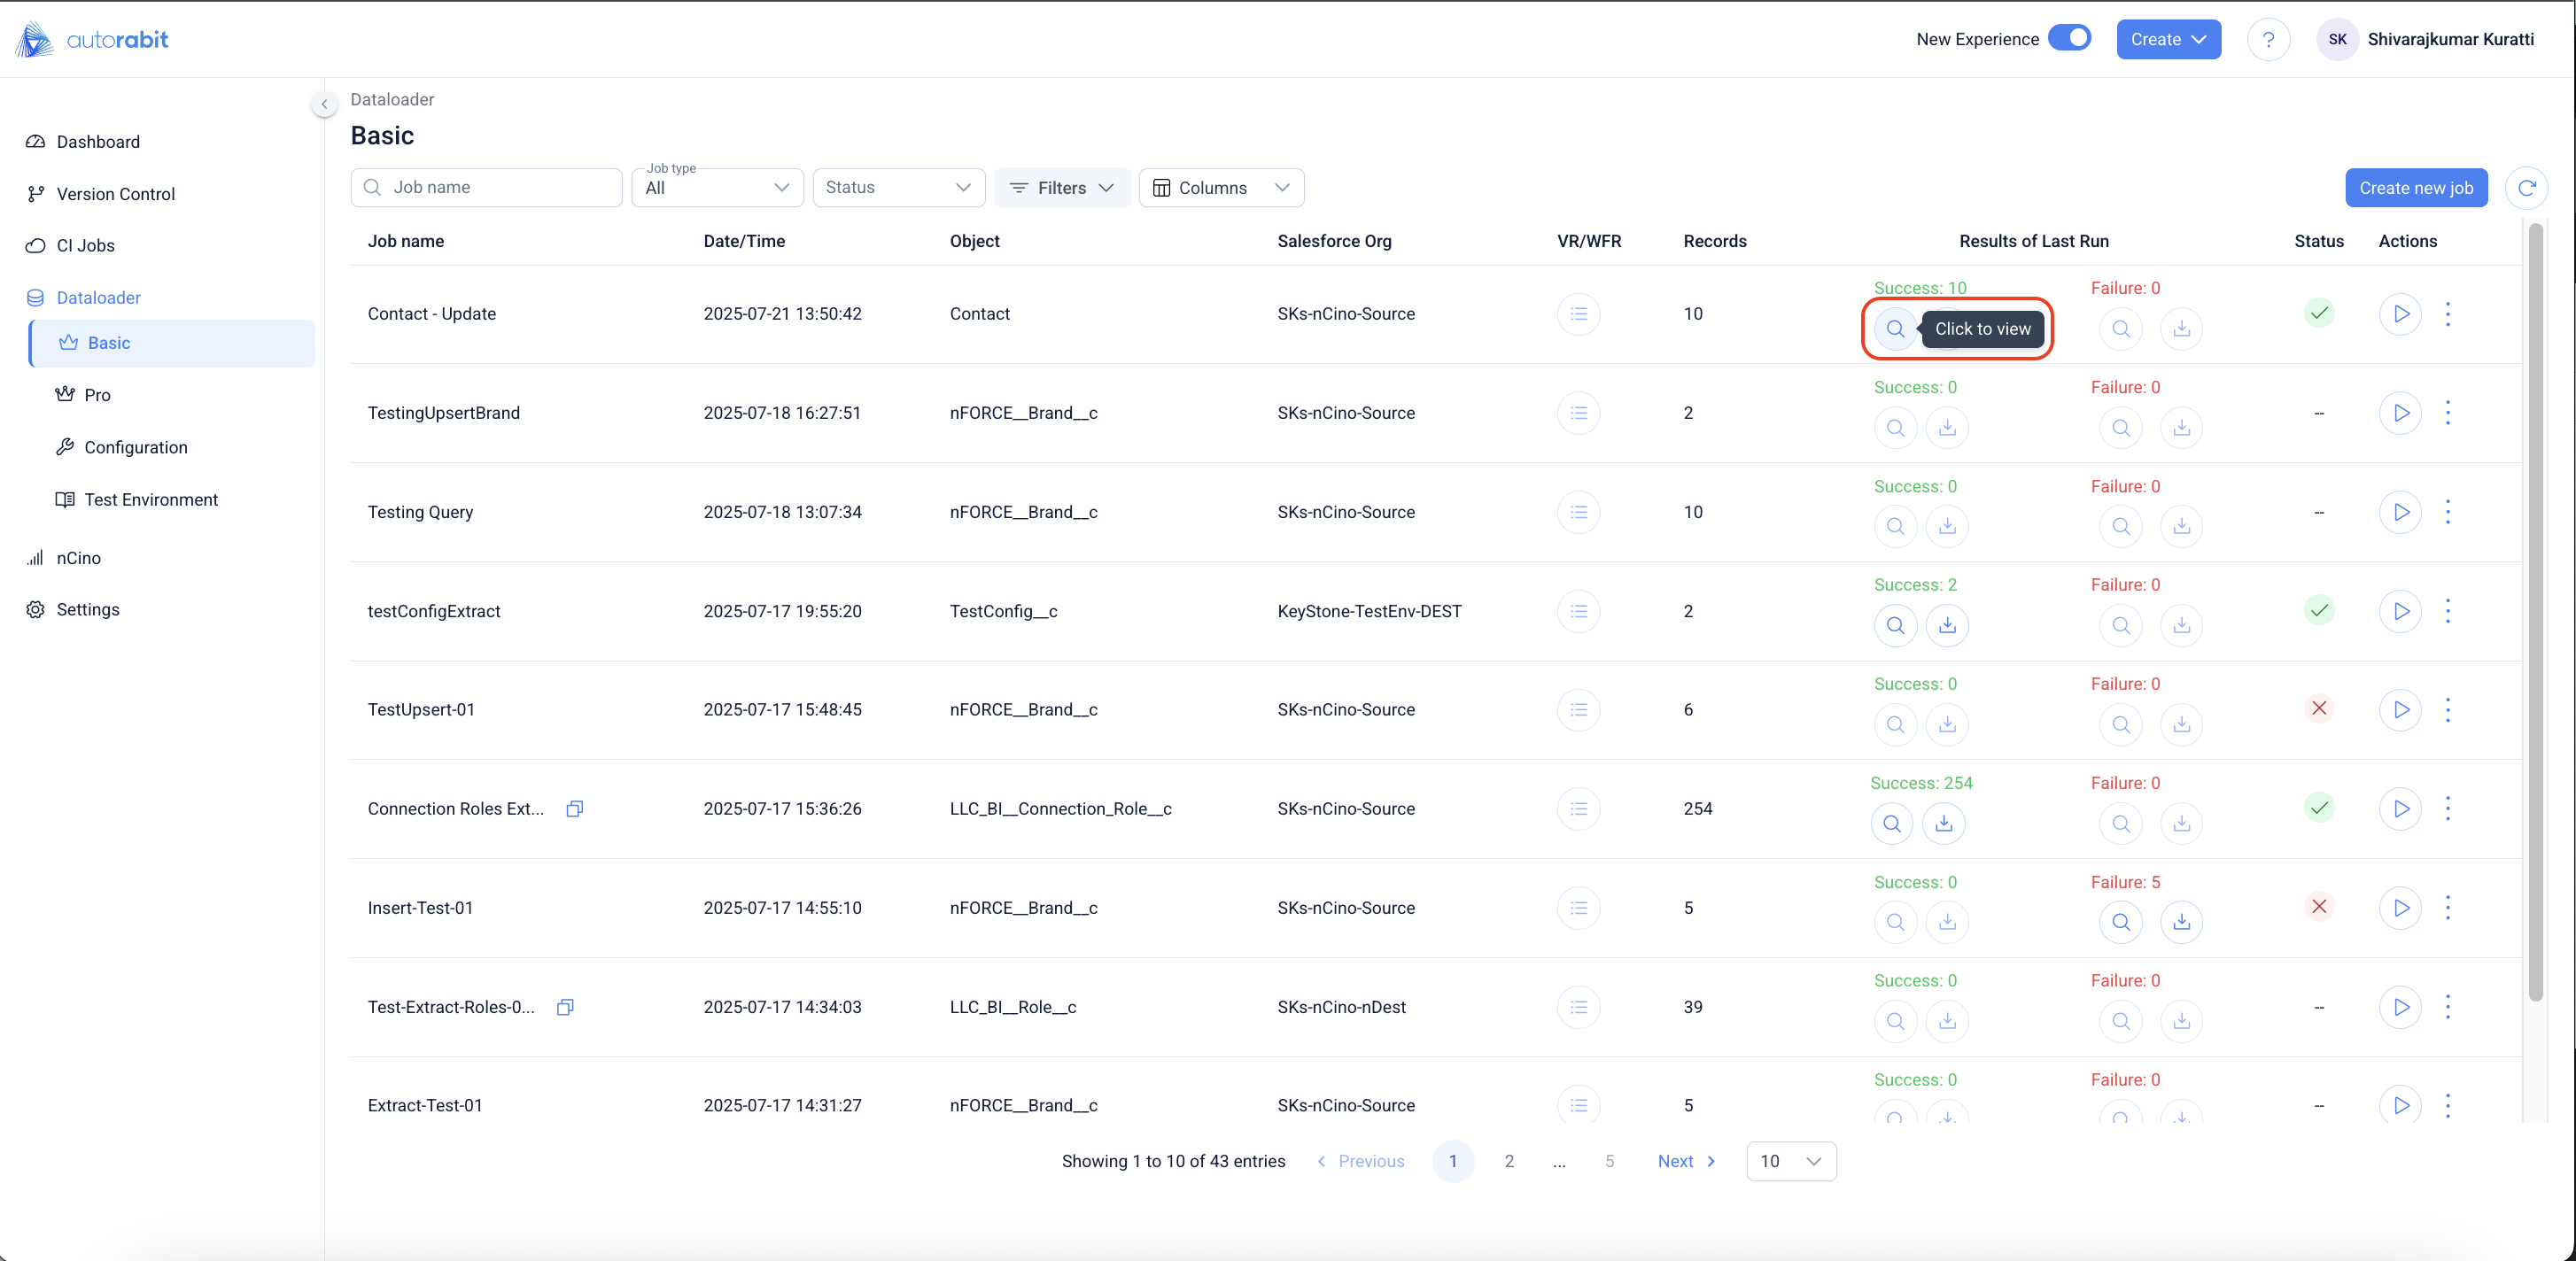Go to Next page of entries
This screenshot has height=1261, width=2576.
1686,1161
